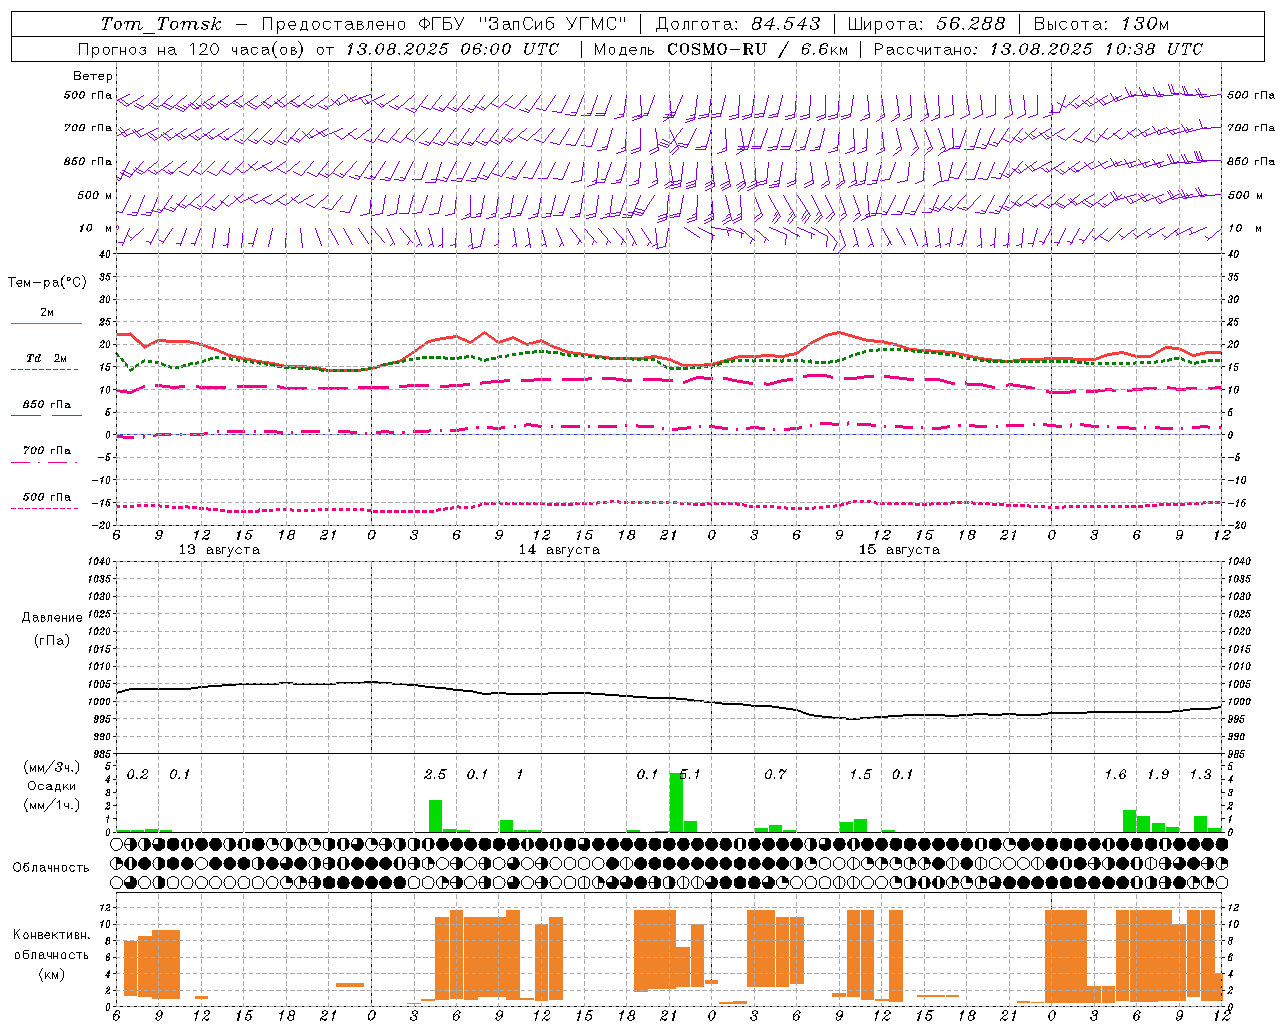Click the forecast label Прогноз на 120 часа(ов)
This screenshot has width=1280, height=1024.
point(193,49)
